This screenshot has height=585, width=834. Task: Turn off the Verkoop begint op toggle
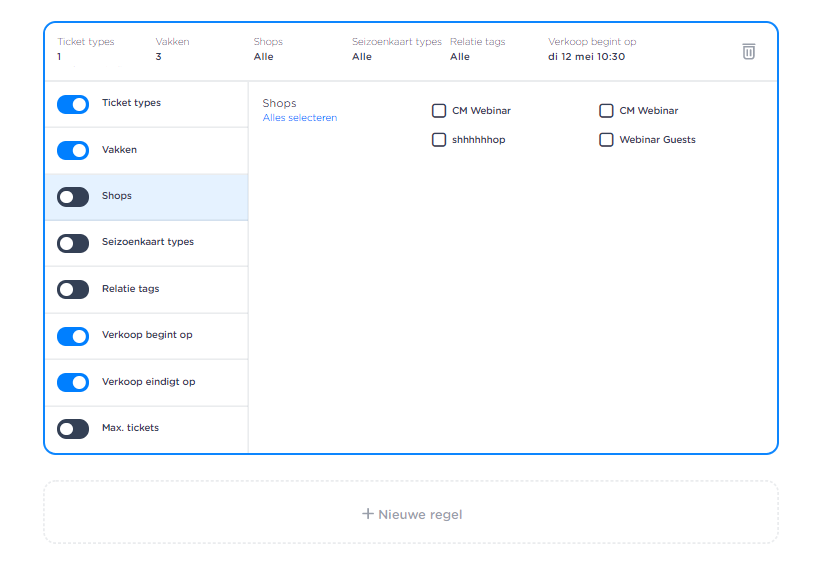(x=73, y=336)
